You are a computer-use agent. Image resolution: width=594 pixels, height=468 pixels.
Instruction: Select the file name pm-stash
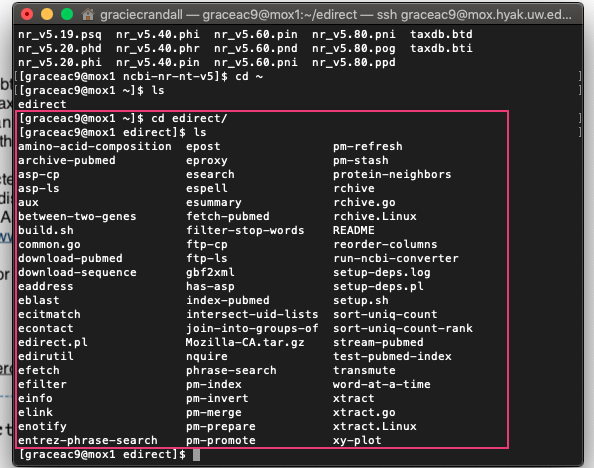(361, 160)
